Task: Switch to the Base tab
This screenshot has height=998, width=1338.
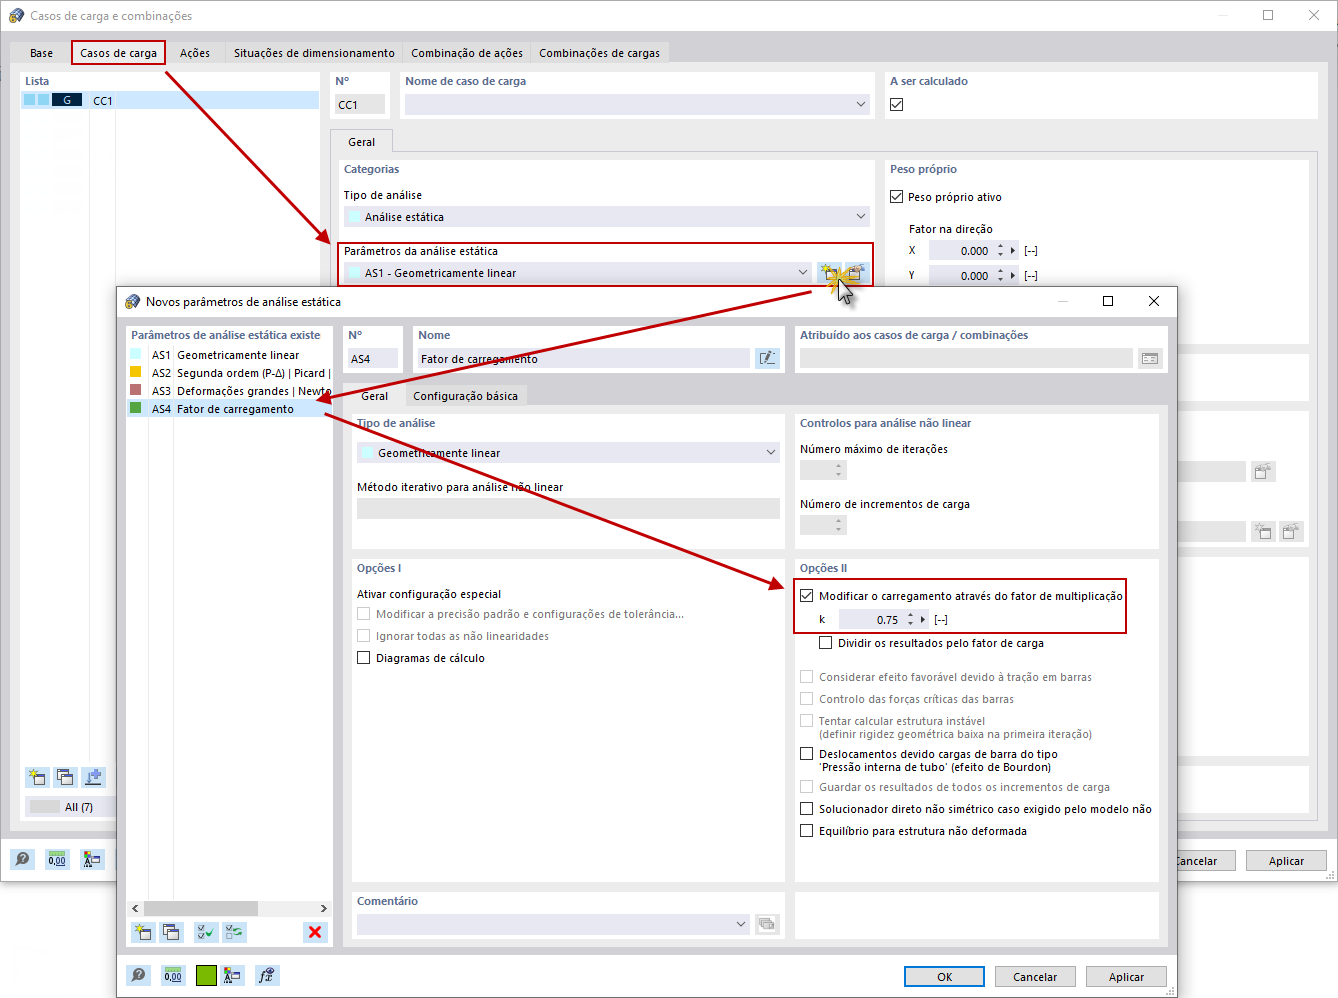Action: pos(41,53)
